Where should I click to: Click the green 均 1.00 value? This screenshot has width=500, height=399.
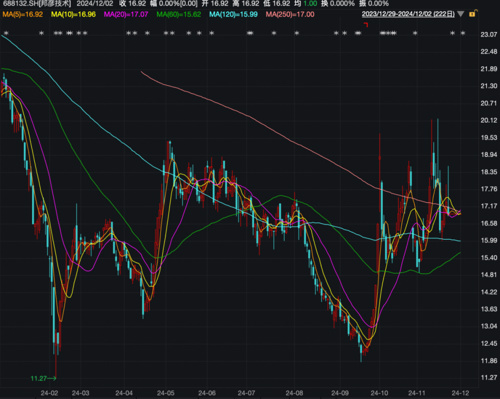(305, 4)
